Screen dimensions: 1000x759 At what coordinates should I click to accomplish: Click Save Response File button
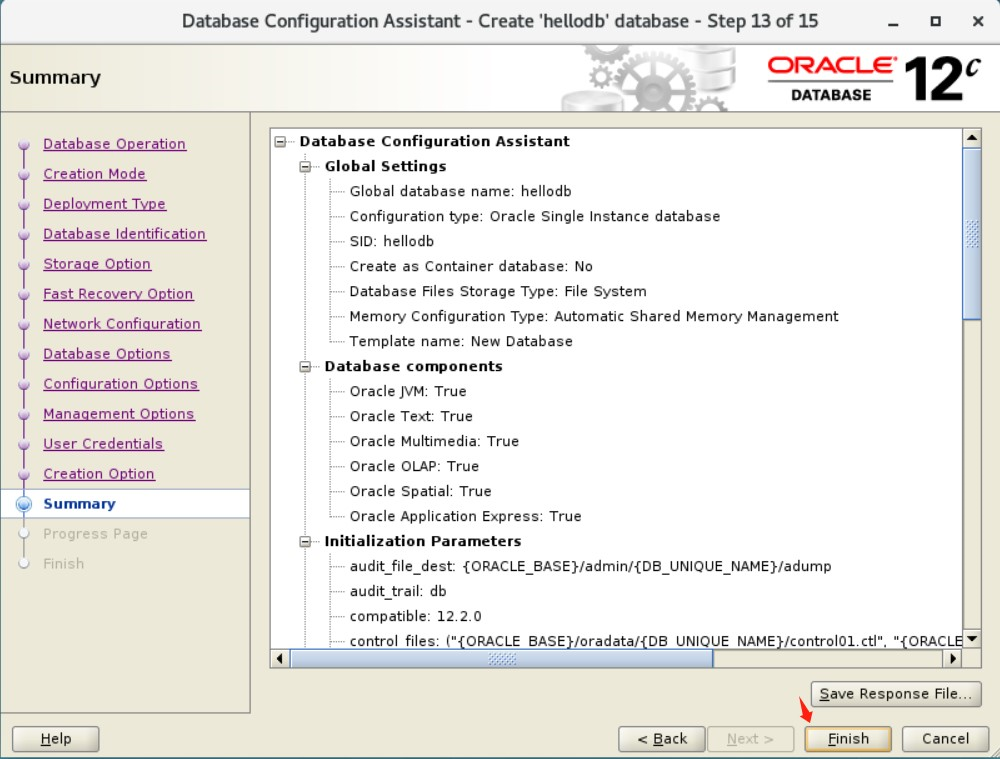click(x=895, y=693)
